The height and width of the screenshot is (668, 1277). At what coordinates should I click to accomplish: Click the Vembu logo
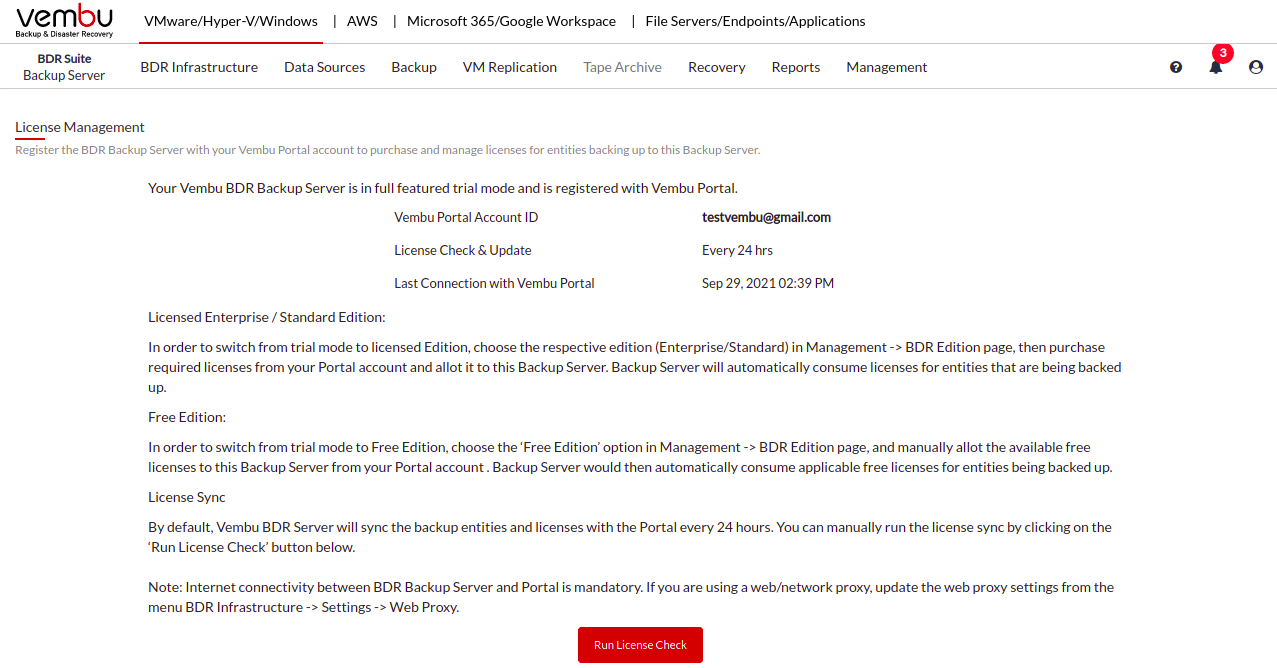click(x=64, y=21)
